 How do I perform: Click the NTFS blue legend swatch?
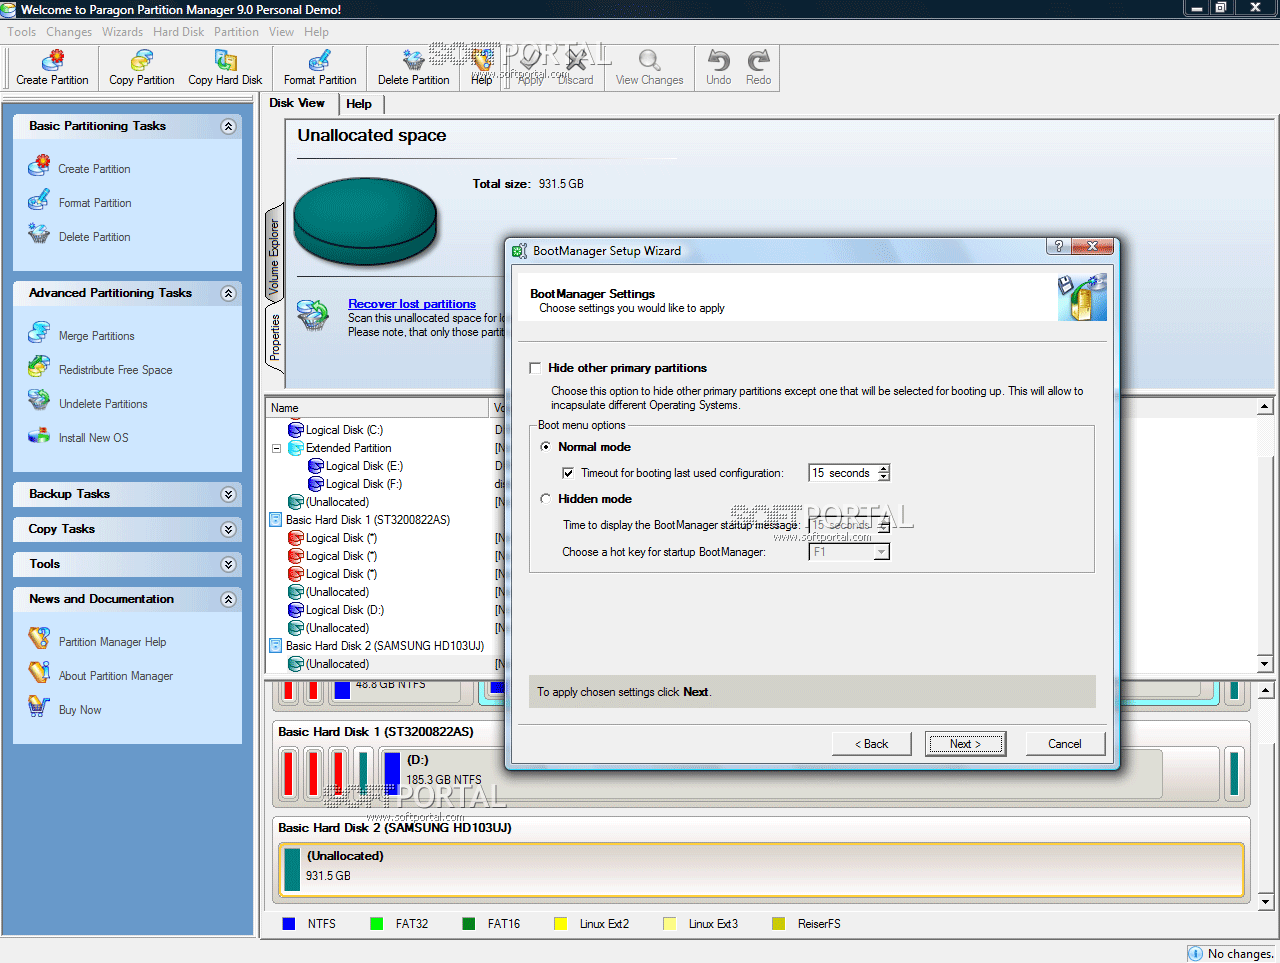(289, 924)
